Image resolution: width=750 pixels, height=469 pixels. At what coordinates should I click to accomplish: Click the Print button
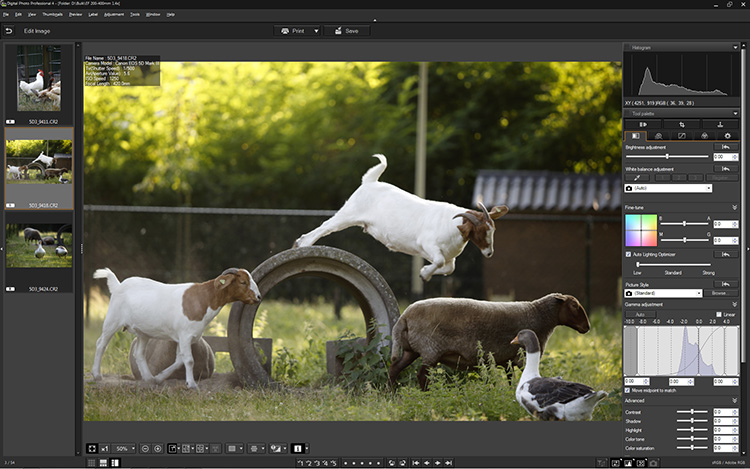[x=298, y=31]
